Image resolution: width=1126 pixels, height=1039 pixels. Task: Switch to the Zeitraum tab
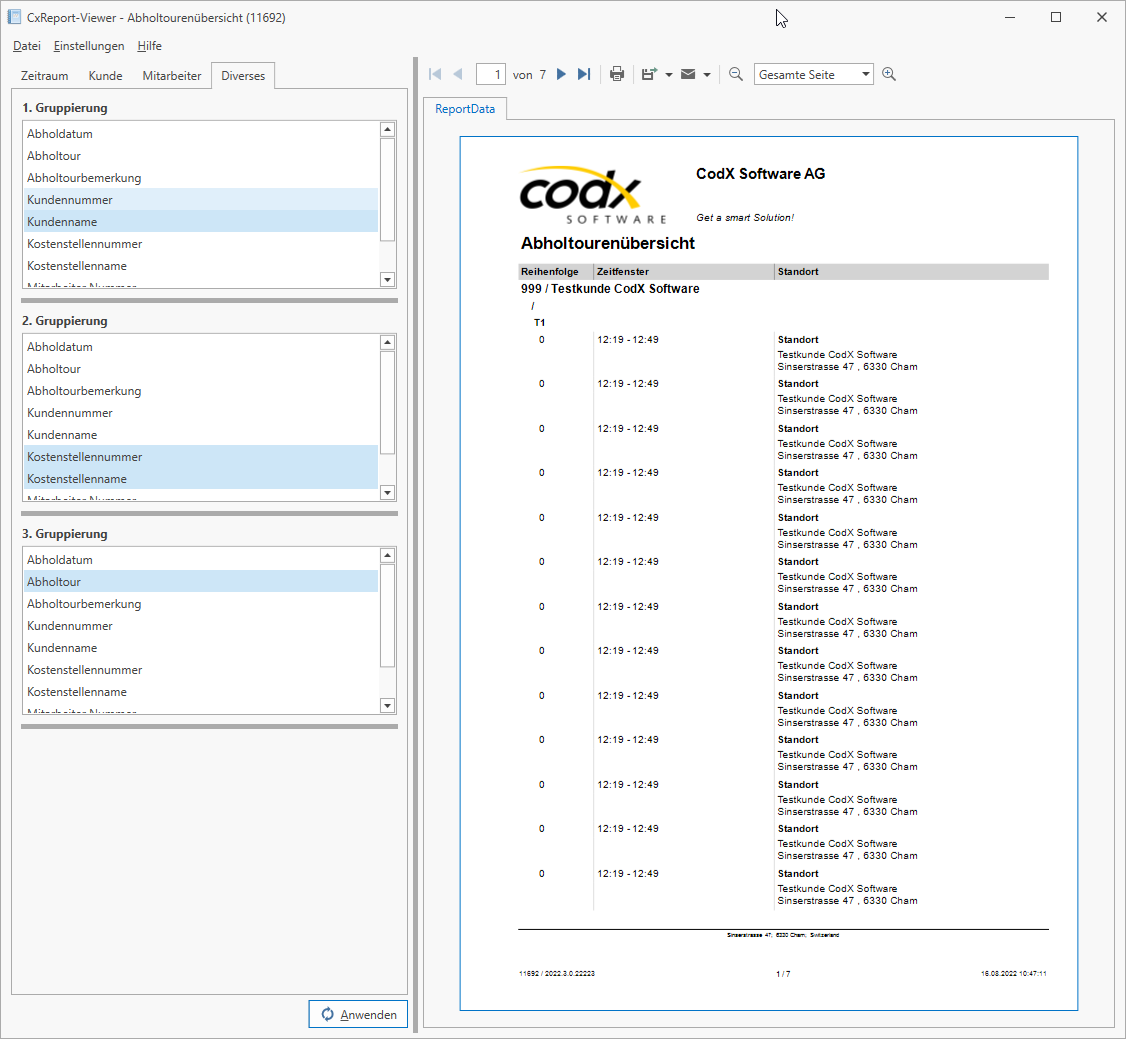click(x=44, y=75)
